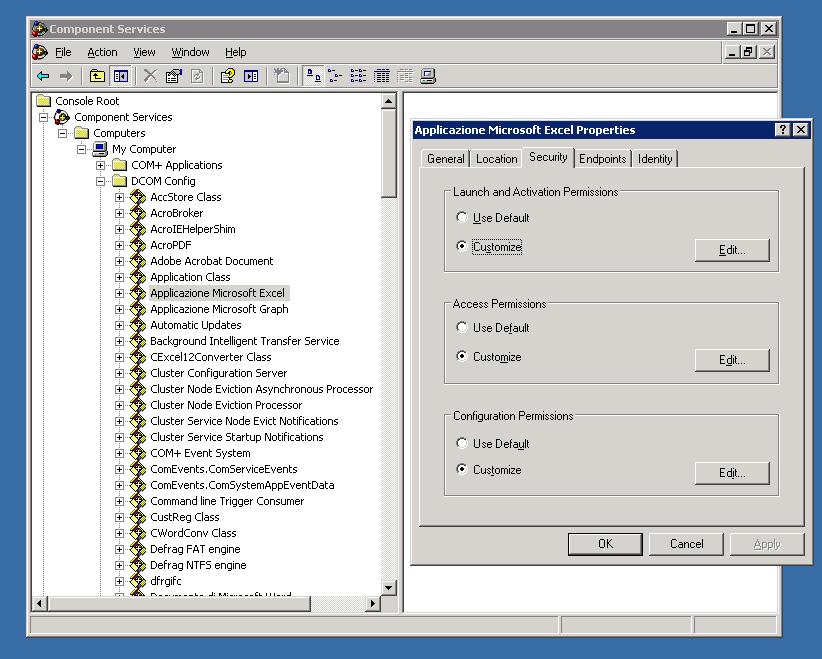This screenshot has height=659, width=822.
Task: Open the File menu
Action: (63, 52)
